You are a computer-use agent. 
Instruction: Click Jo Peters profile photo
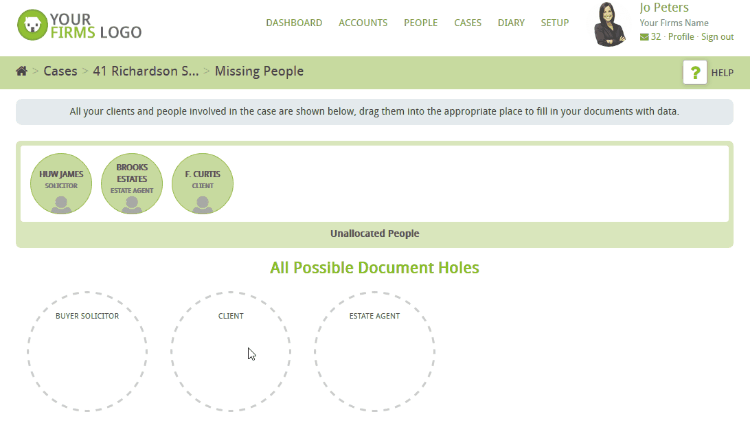click(x=609, y=24)
